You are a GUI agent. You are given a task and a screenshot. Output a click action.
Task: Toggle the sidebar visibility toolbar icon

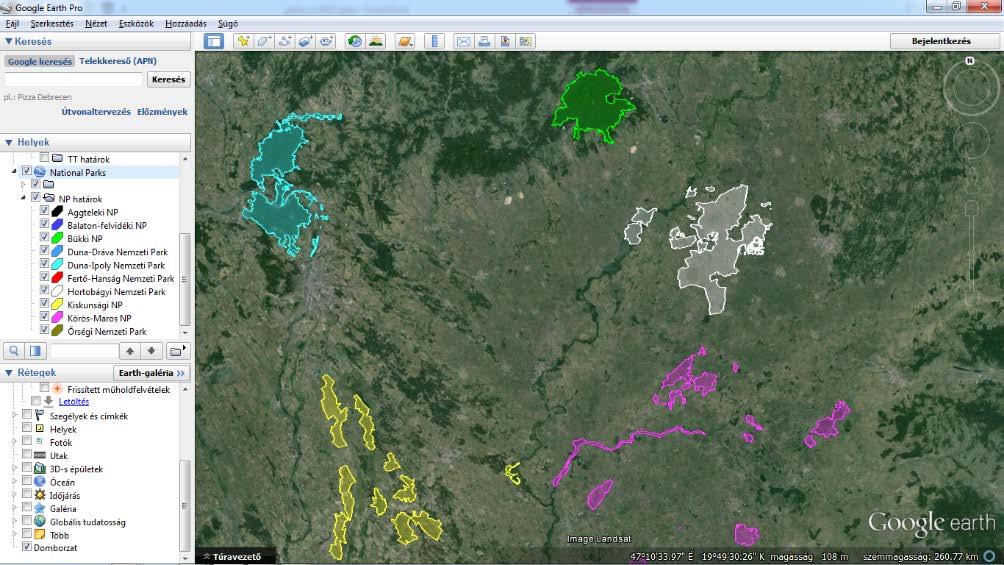click(214, 41)
